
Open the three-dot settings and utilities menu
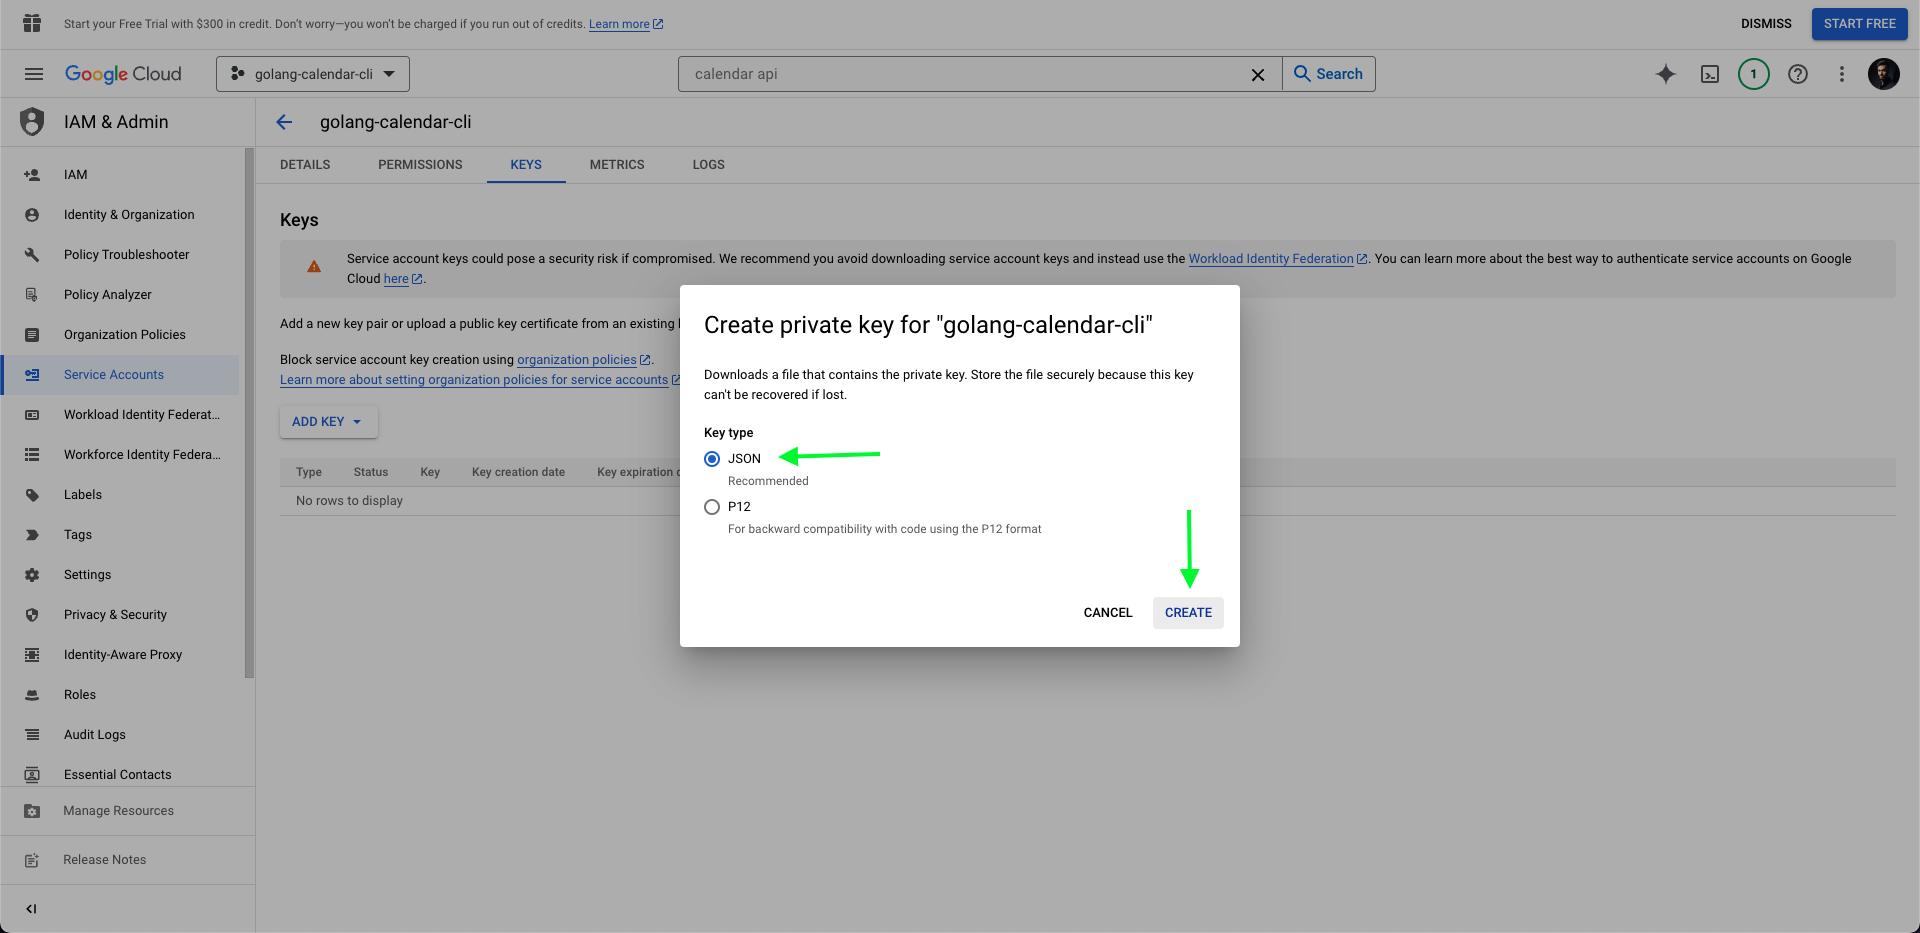tap(1842, 74)
